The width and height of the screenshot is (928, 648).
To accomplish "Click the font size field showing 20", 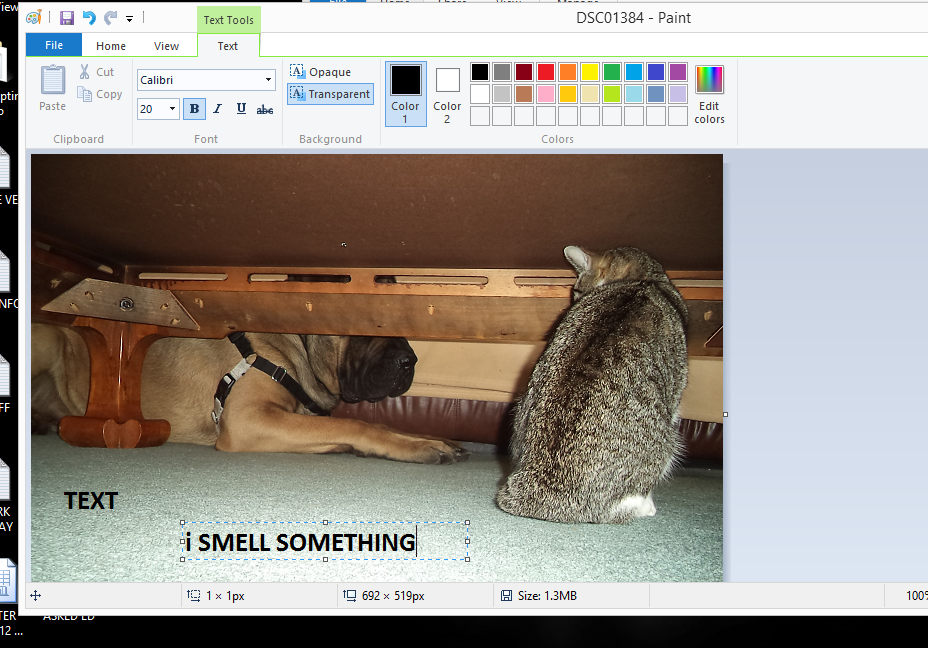I will [152, 109].
